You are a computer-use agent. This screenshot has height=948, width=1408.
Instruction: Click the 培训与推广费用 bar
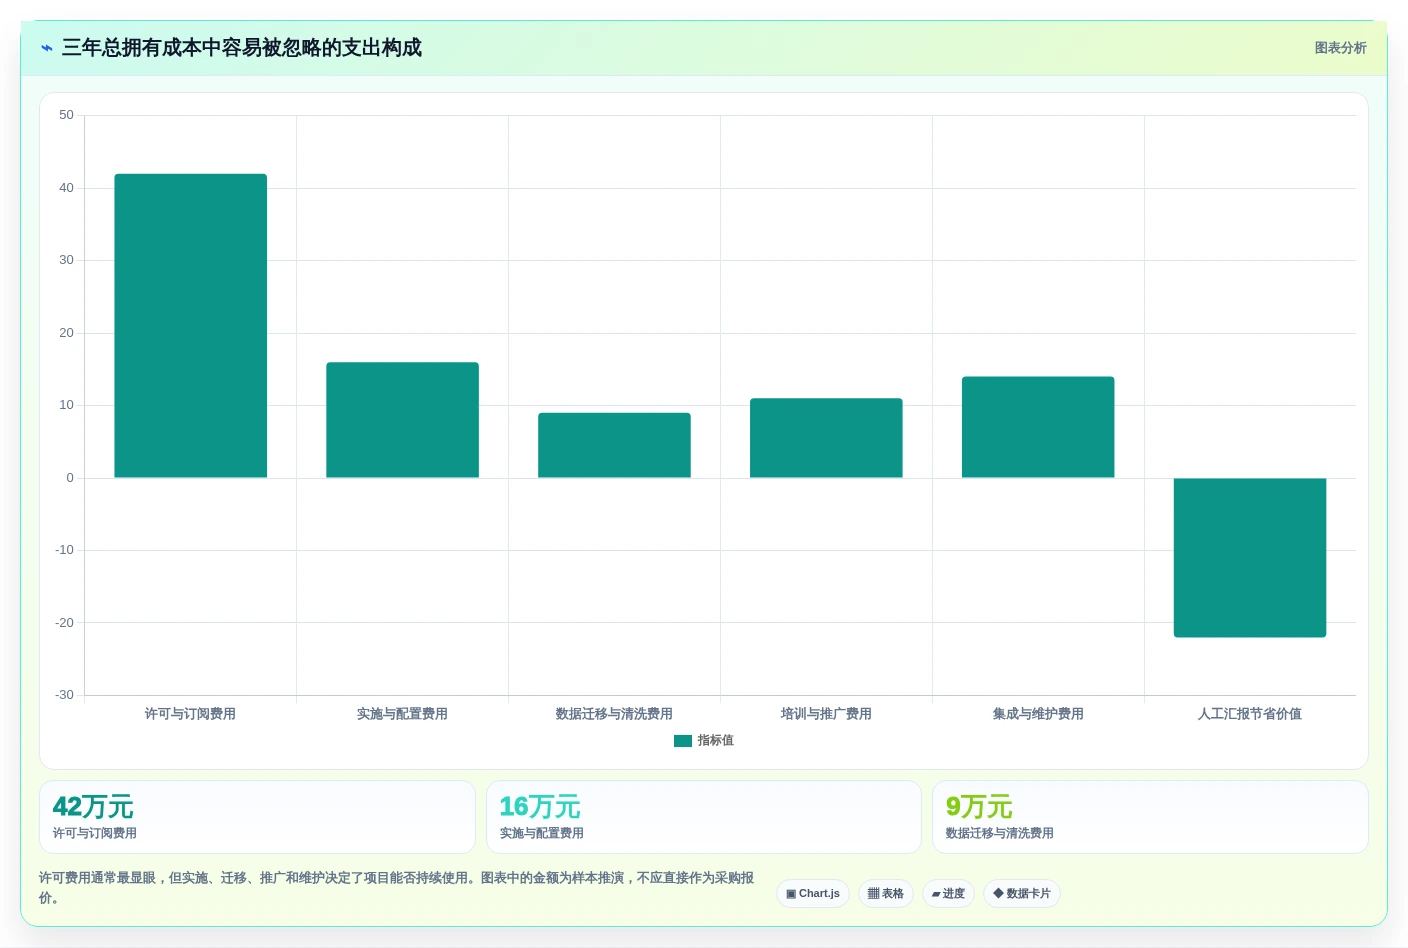(826, 438)
